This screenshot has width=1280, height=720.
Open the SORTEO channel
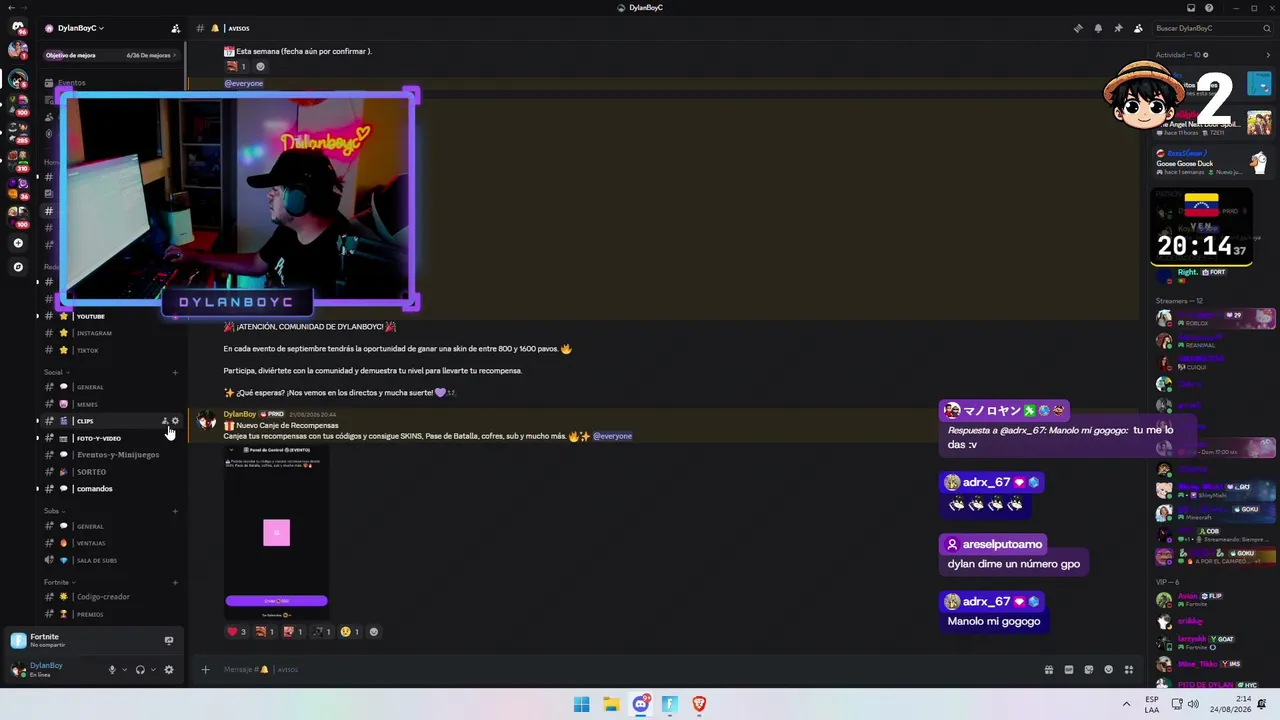tap(110, 472)
